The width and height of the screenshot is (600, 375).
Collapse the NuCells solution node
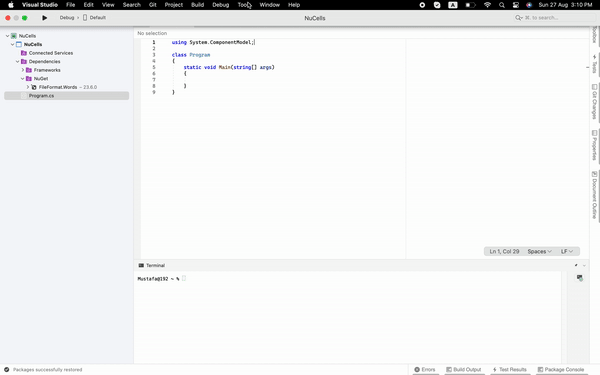(x=7, y=36)
